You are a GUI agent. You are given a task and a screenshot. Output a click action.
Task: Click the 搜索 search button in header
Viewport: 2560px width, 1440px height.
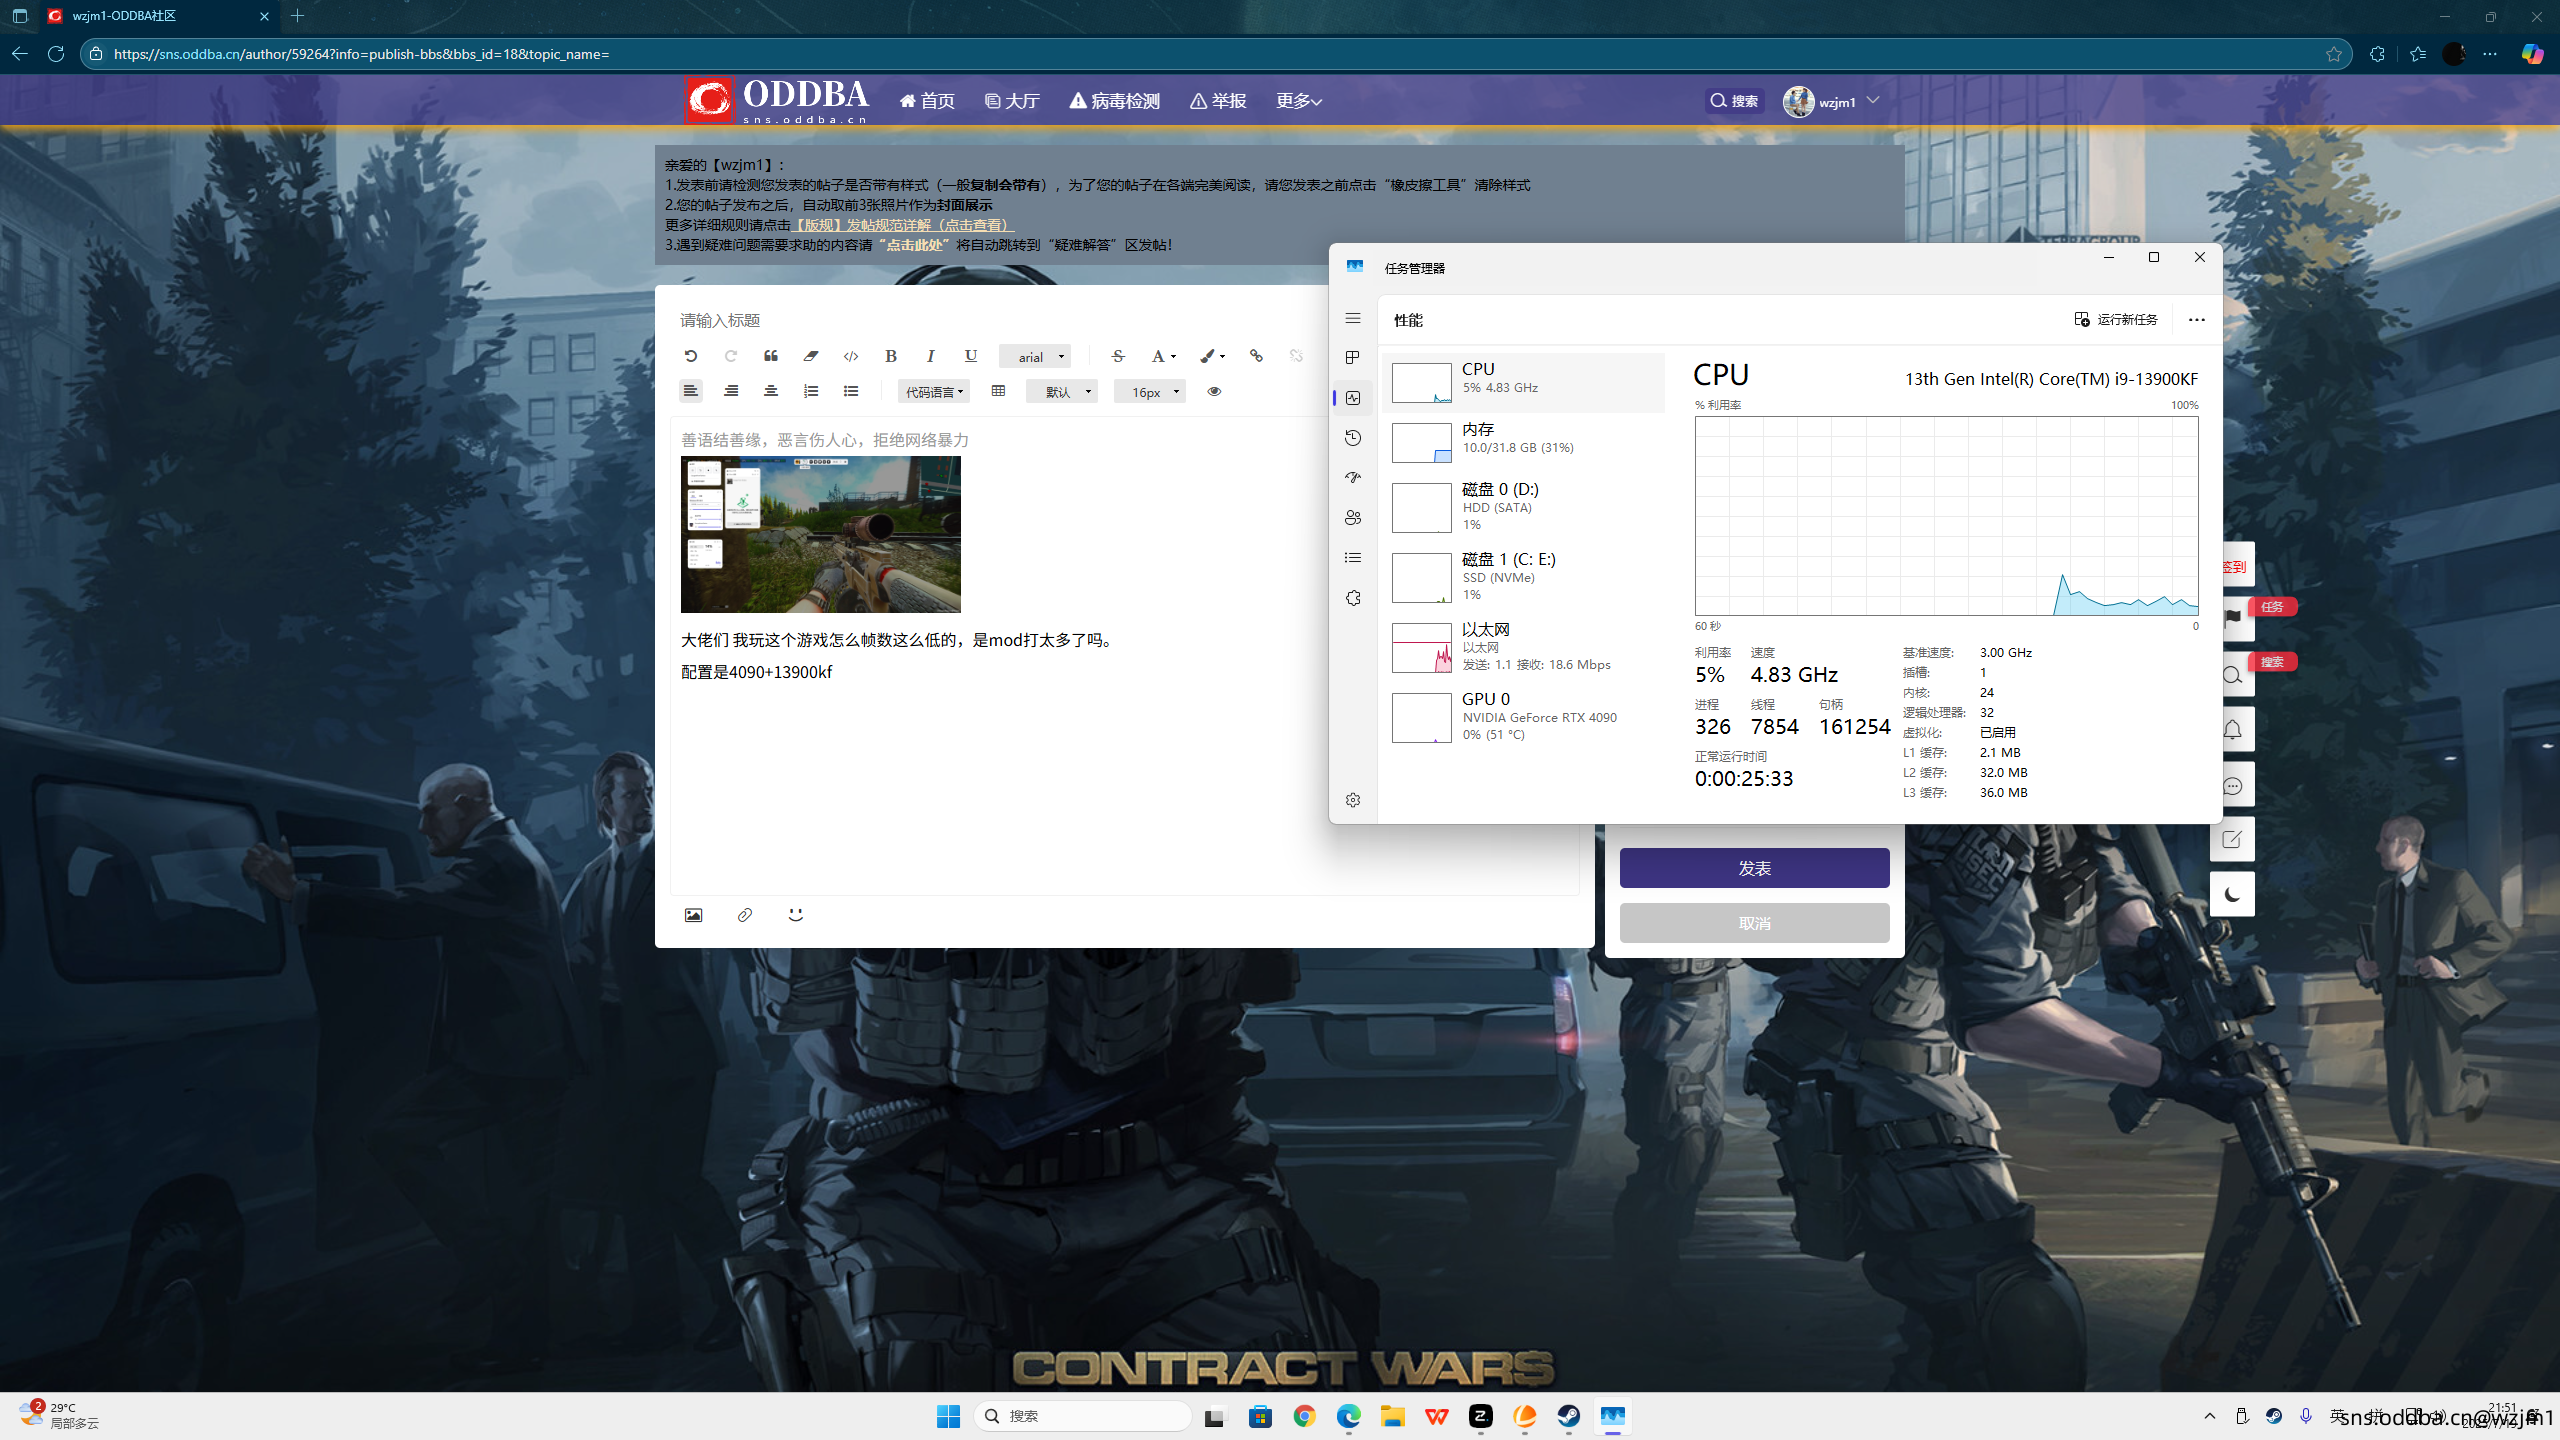point(1734,101)
